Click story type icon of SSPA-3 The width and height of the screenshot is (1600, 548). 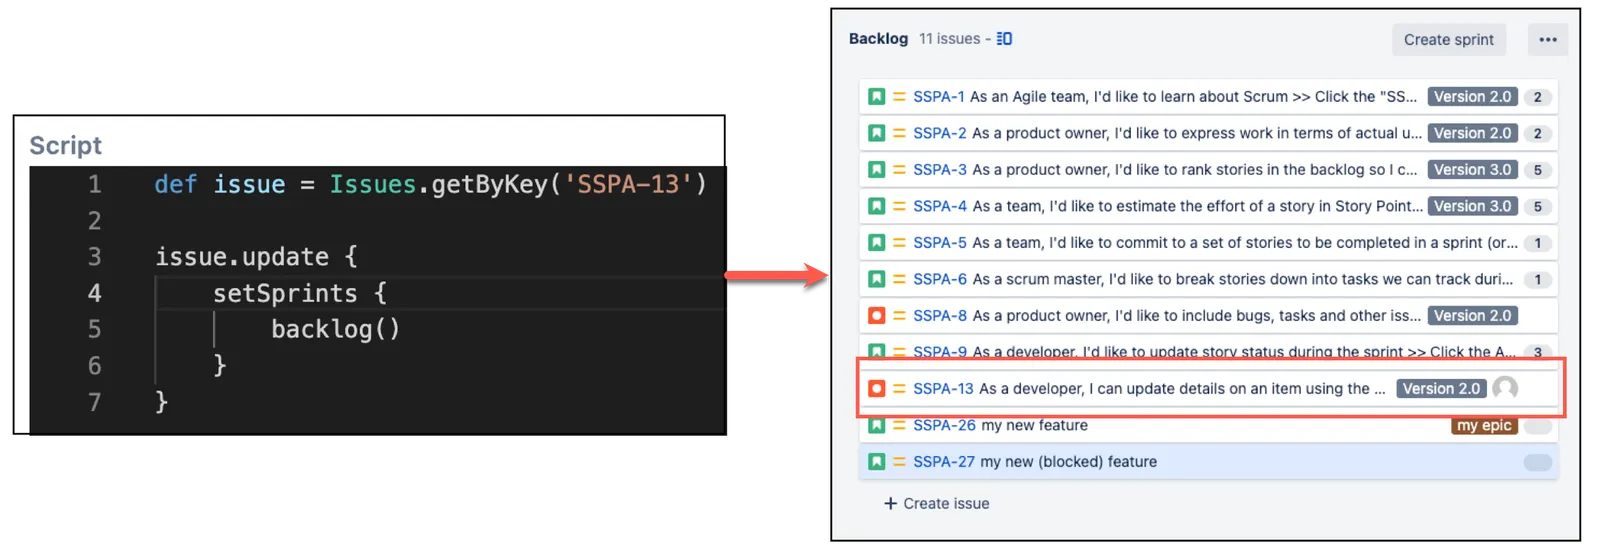point(876,170)
